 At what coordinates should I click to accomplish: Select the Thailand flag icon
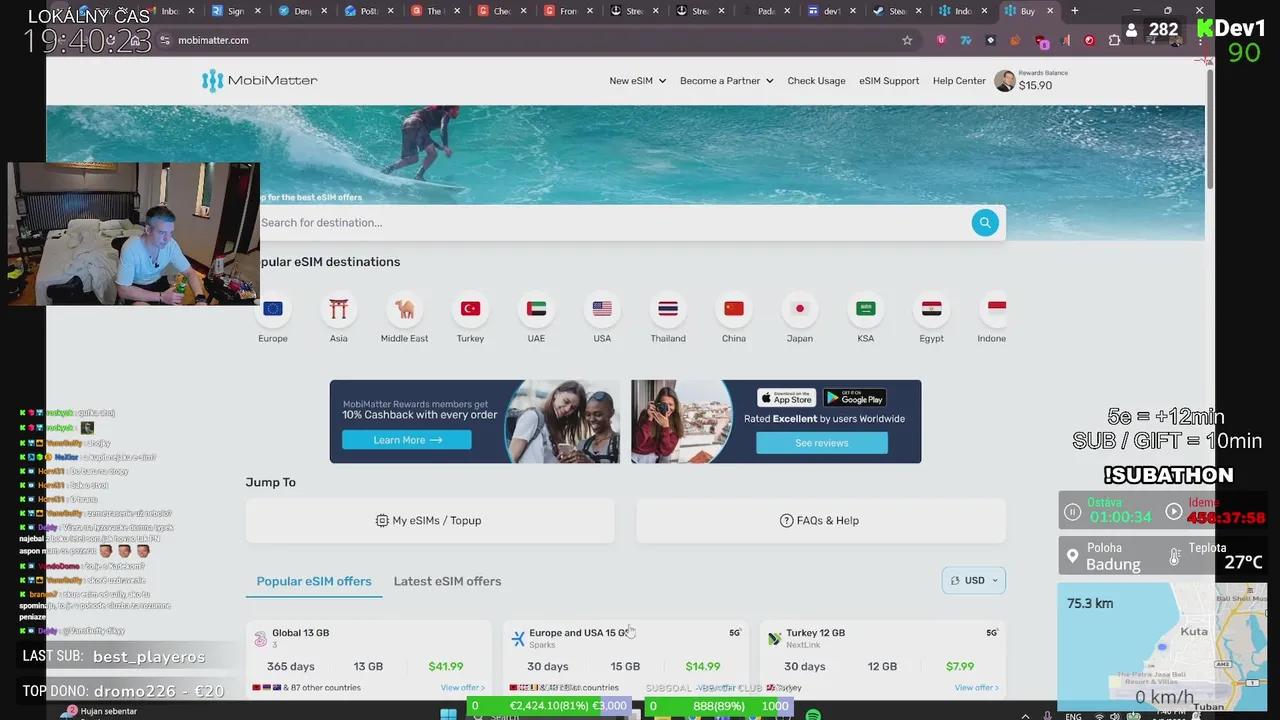click(668, 309)
